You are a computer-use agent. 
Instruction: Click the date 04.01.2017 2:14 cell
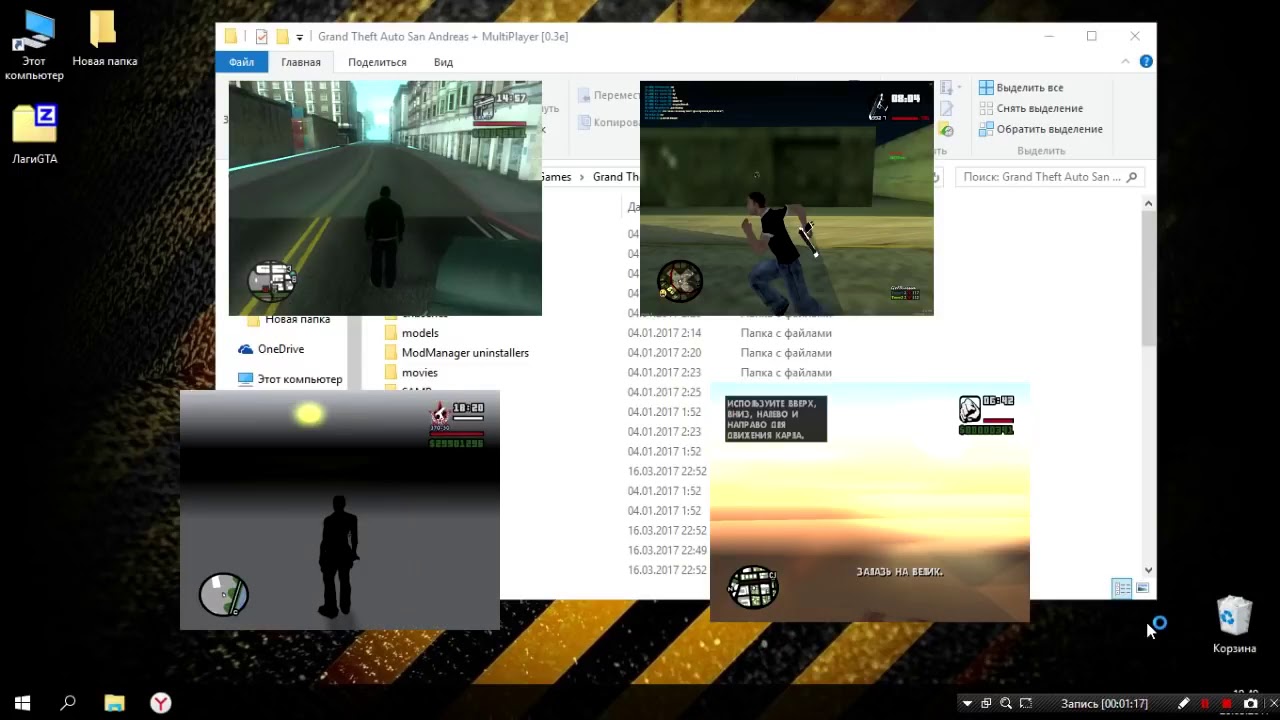664,333
